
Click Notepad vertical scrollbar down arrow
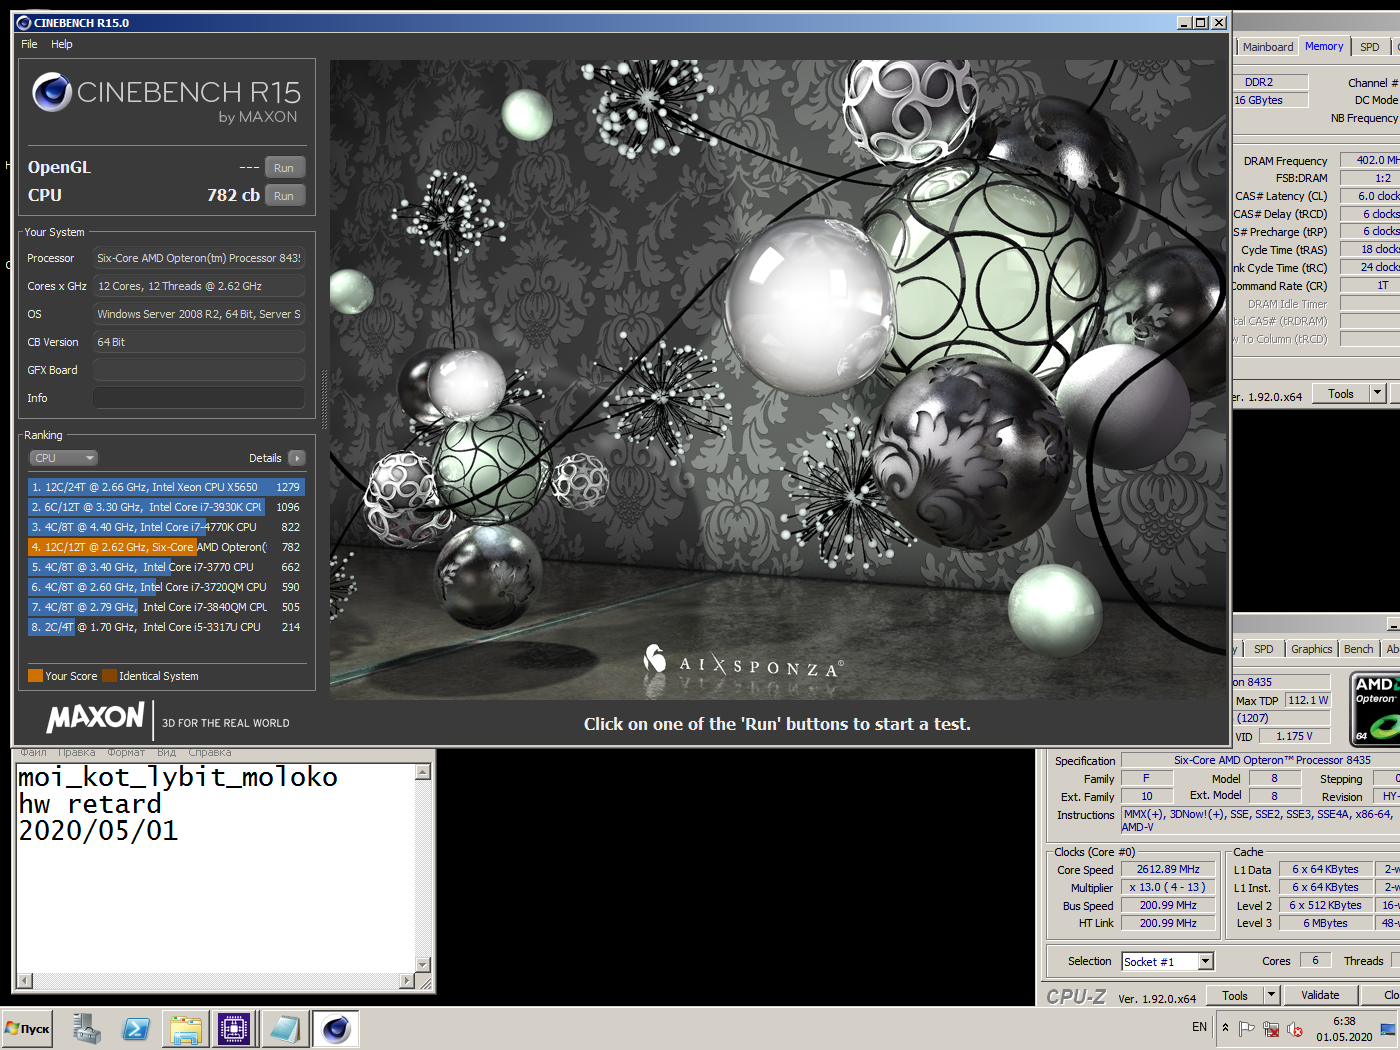[423, 965]
